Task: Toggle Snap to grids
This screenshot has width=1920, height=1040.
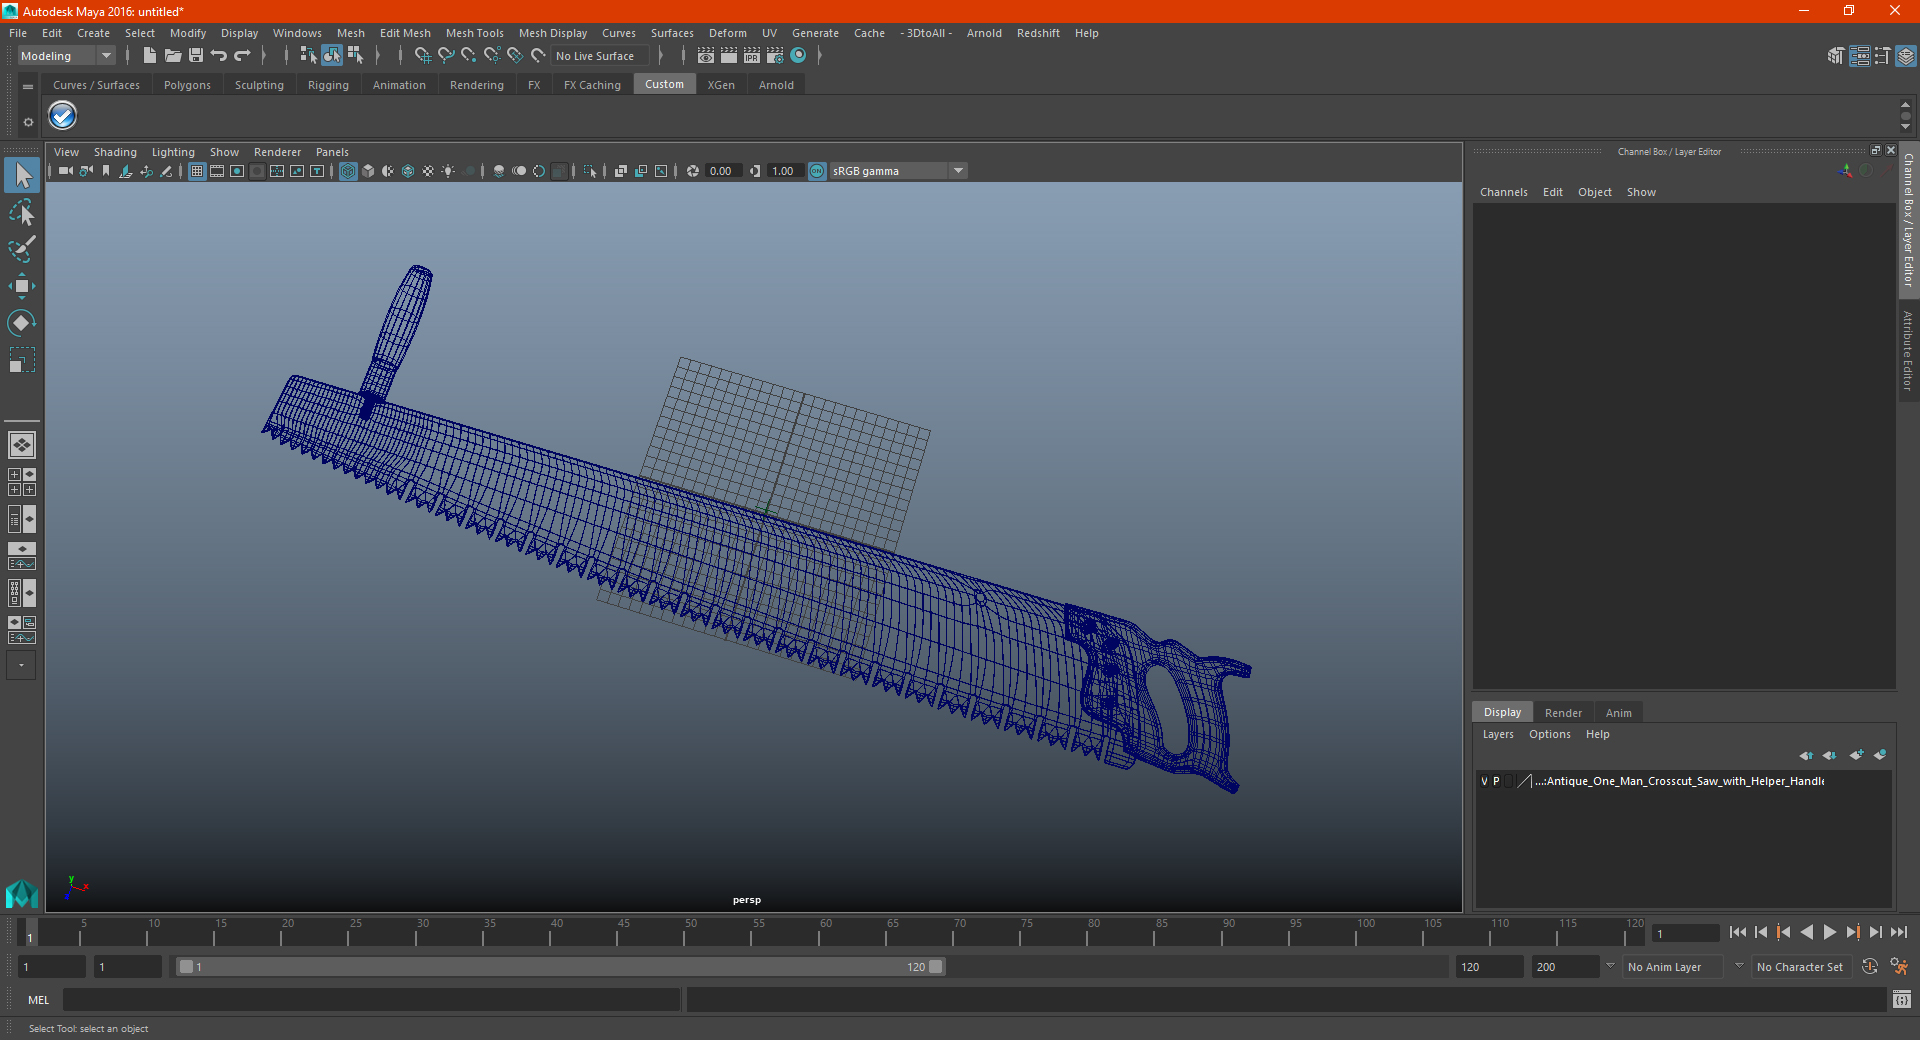Action: pyautogui.click(x=422, y=56)
